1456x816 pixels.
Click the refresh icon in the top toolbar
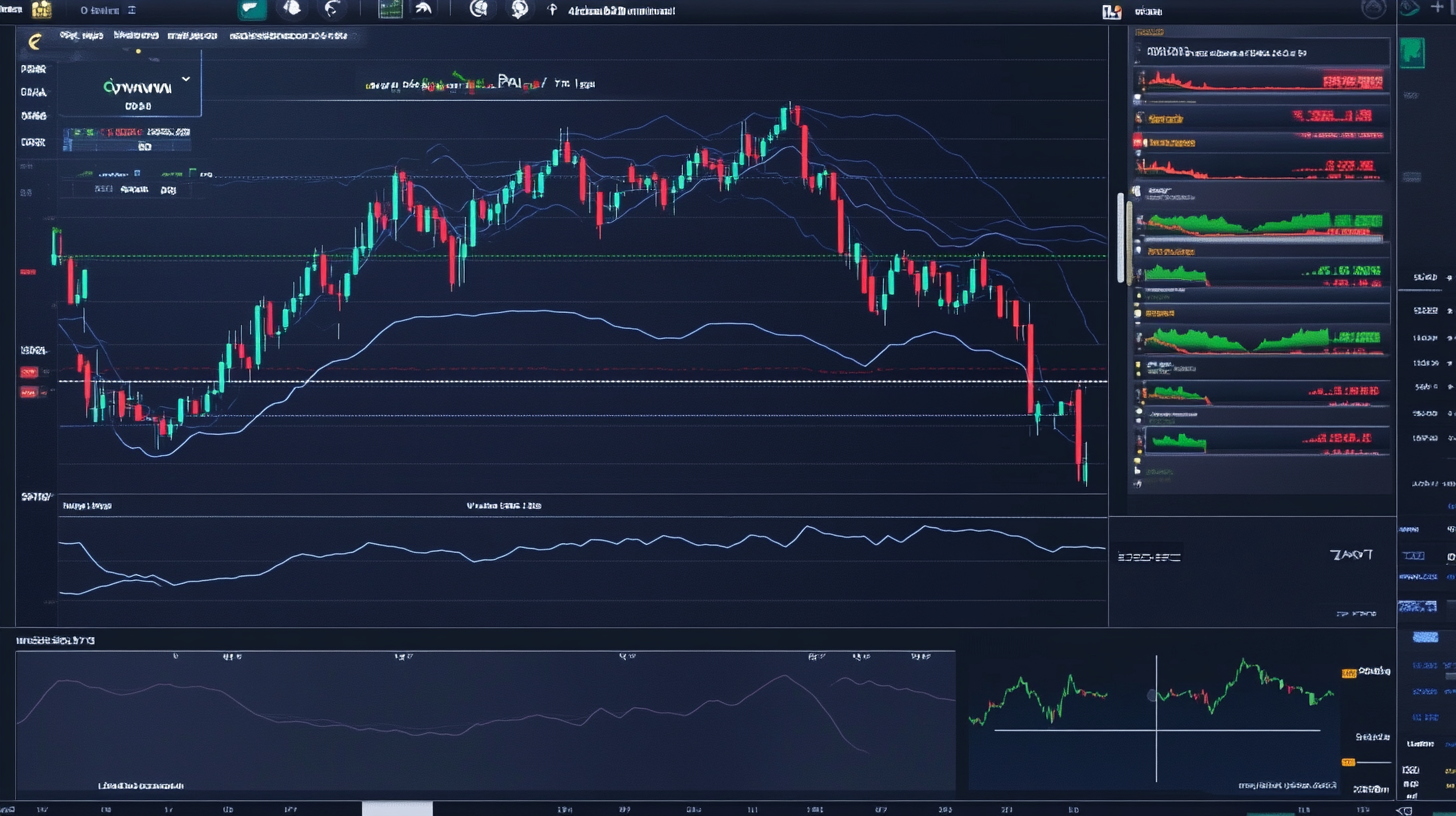(x=330, y=10)
